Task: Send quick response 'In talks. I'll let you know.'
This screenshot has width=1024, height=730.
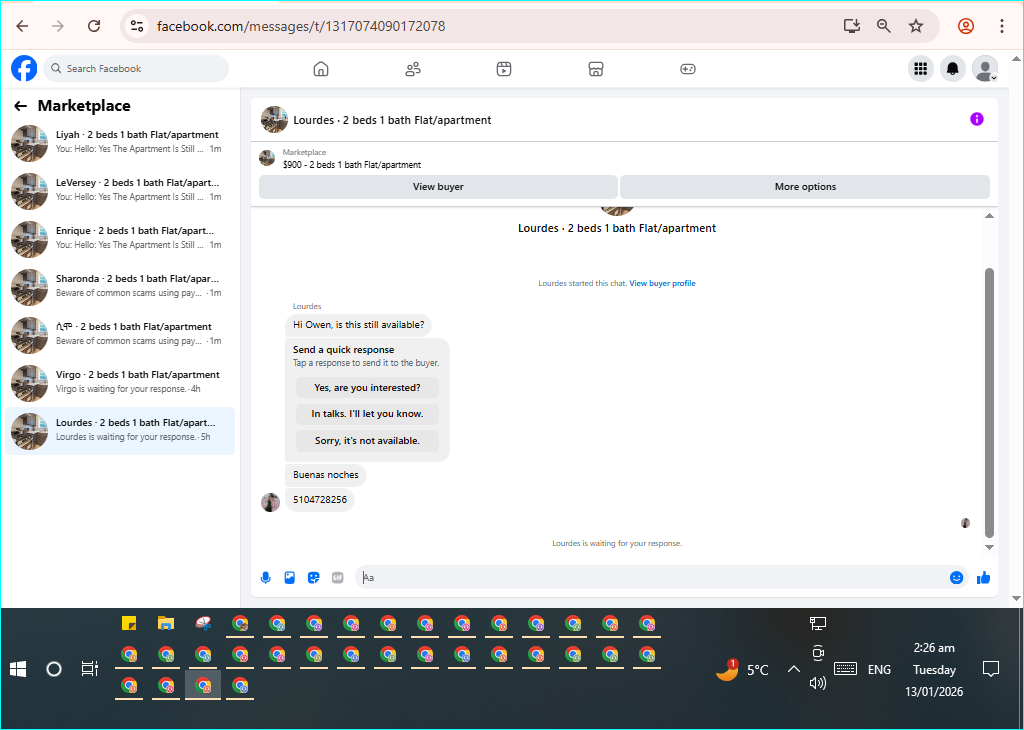Action: (367, 414)
